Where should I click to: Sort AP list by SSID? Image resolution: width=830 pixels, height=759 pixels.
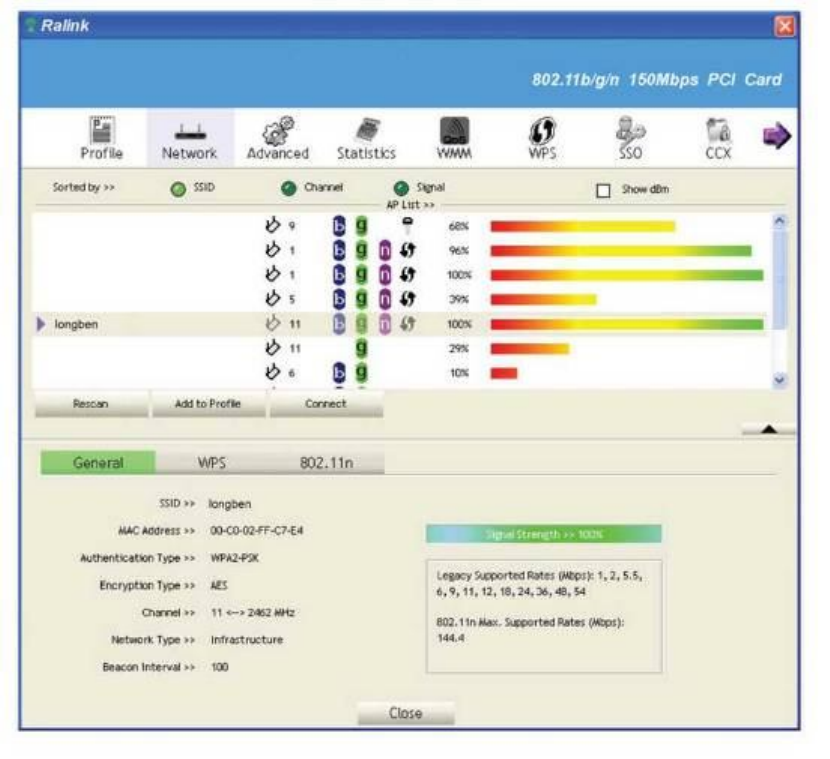178,189
